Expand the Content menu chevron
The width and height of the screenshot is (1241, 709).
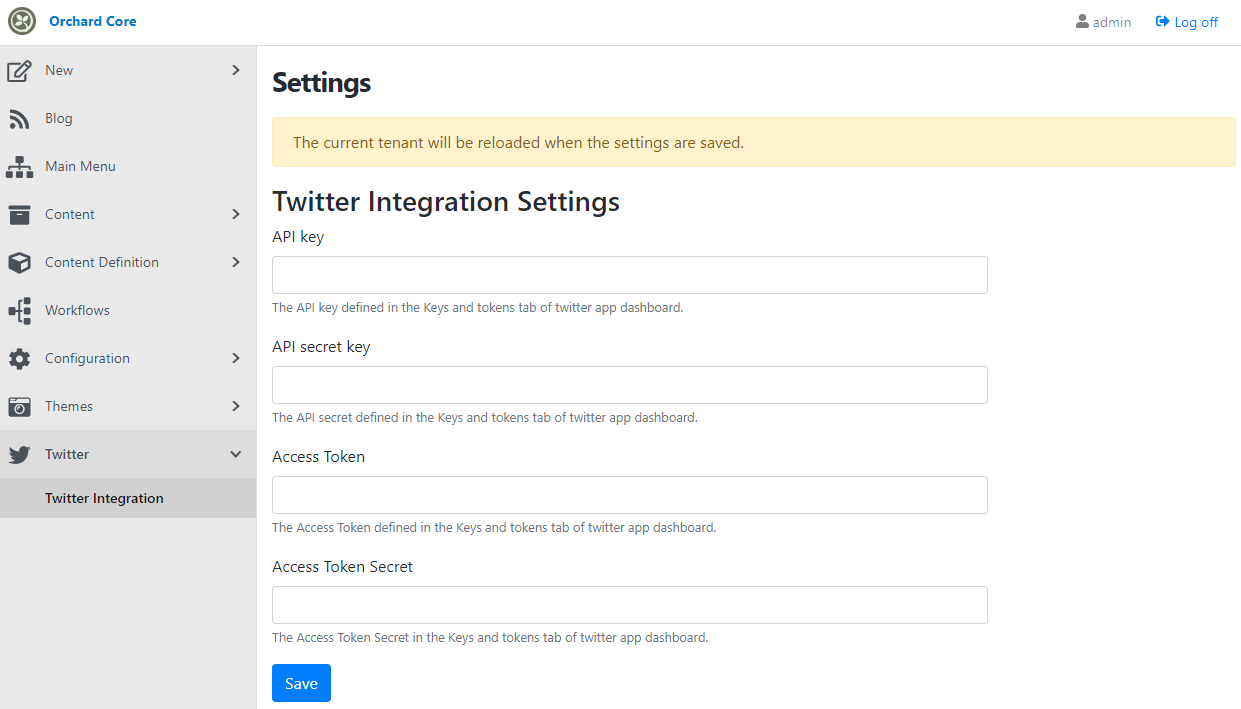coord(236,214)
